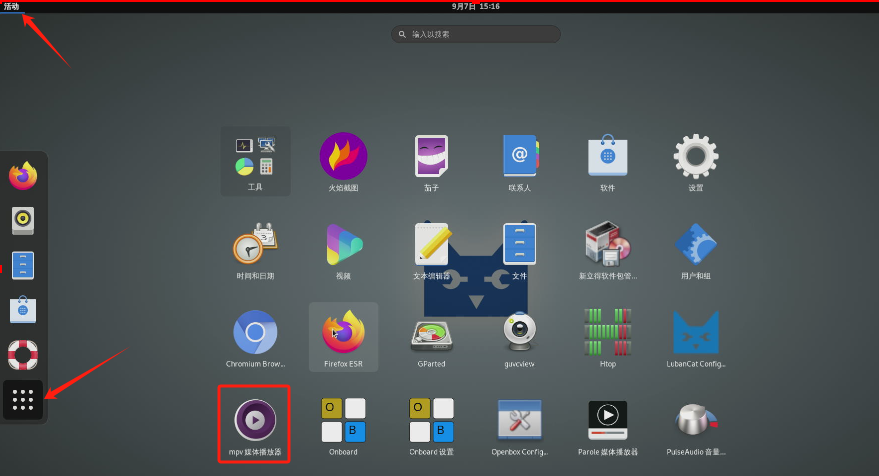Open the GParted partition editor

(431, 332)
